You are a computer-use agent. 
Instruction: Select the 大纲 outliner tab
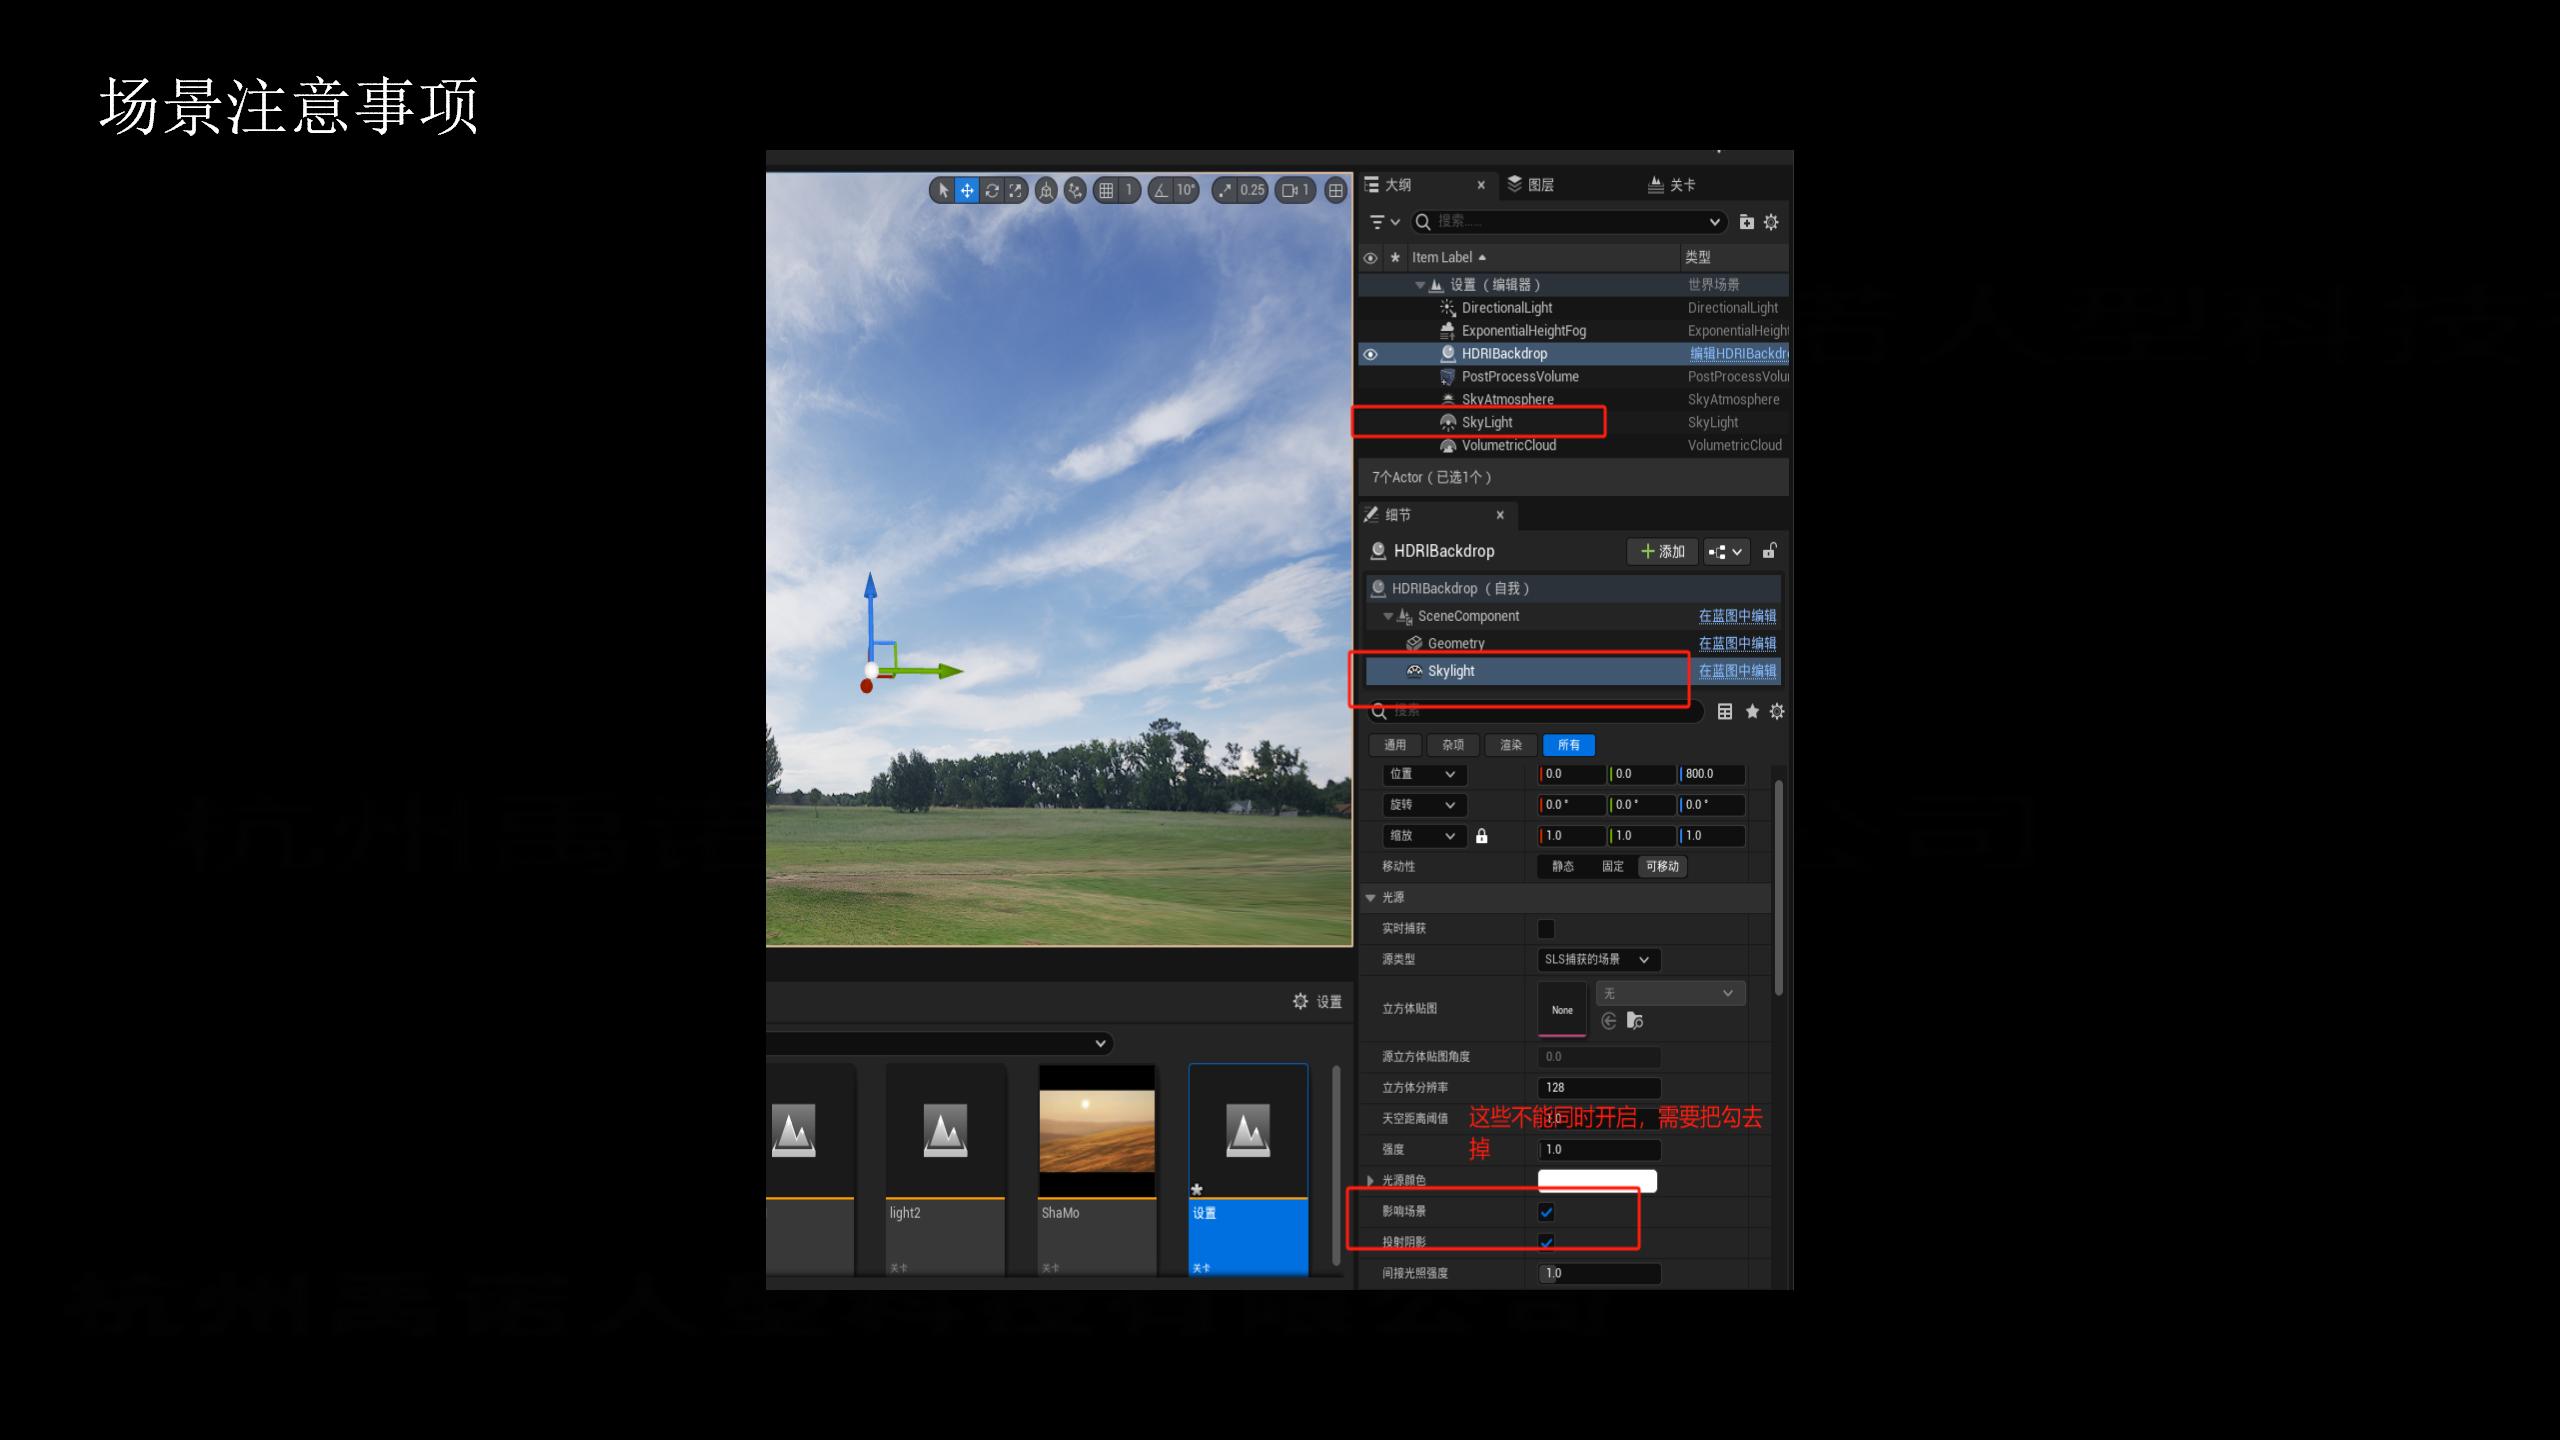[x=1398, y=185]
